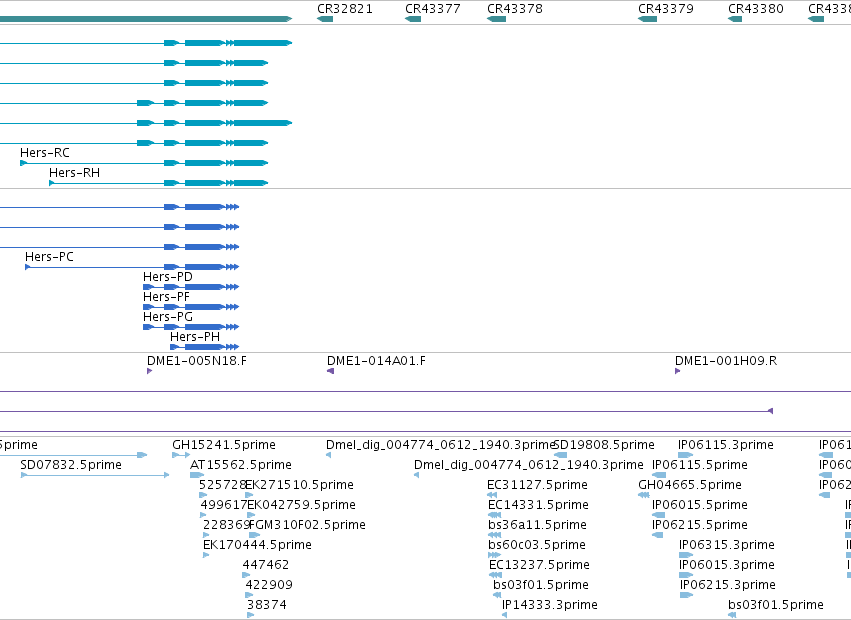Image resolution: width=851 pixels, height=620 pixels.
Task: Click bs03f01.5prime label below IP06215.3prime
Action: 776,605
